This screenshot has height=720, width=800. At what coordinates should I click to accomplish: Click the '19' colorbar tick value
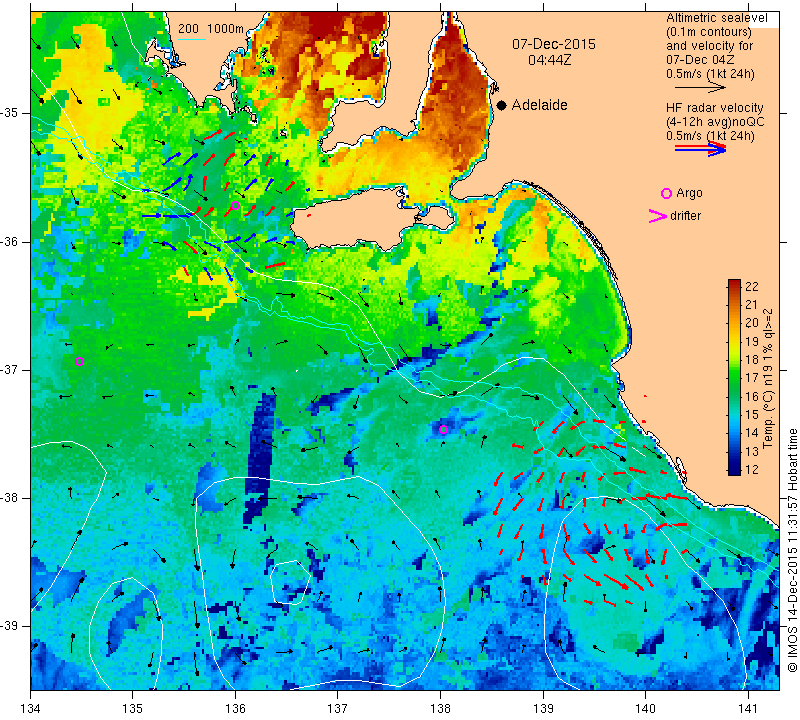coord(752,341)
